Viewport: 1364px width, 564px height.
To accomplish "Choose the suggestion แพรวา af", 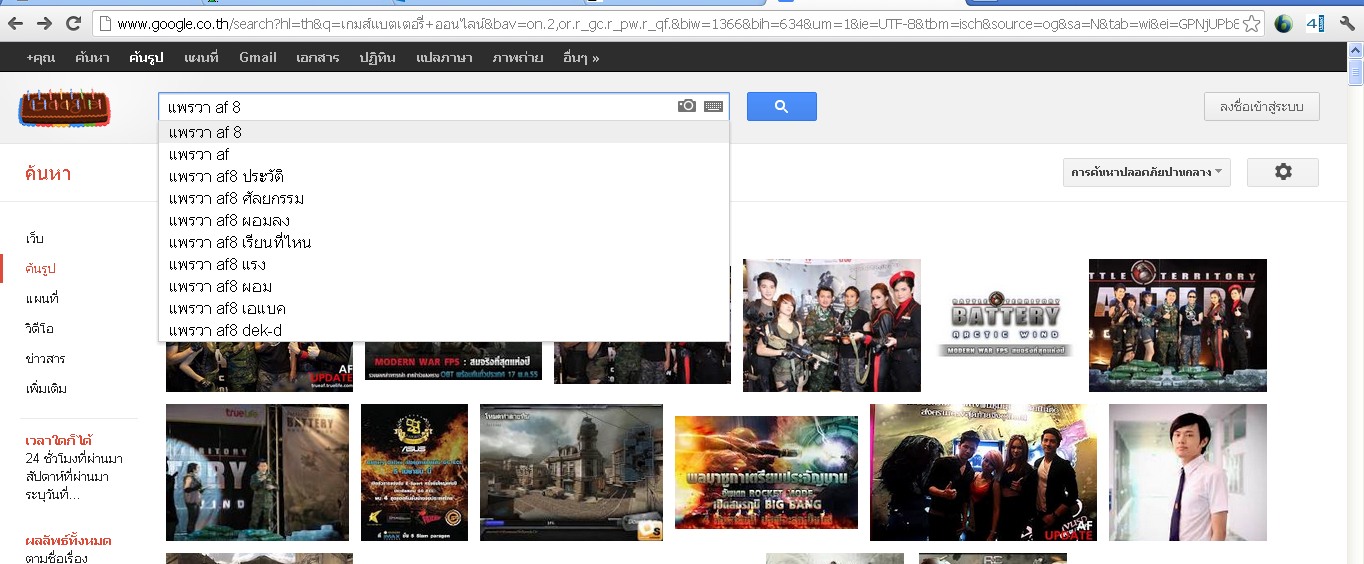I will pyautogui.click(x=444, y=154).
